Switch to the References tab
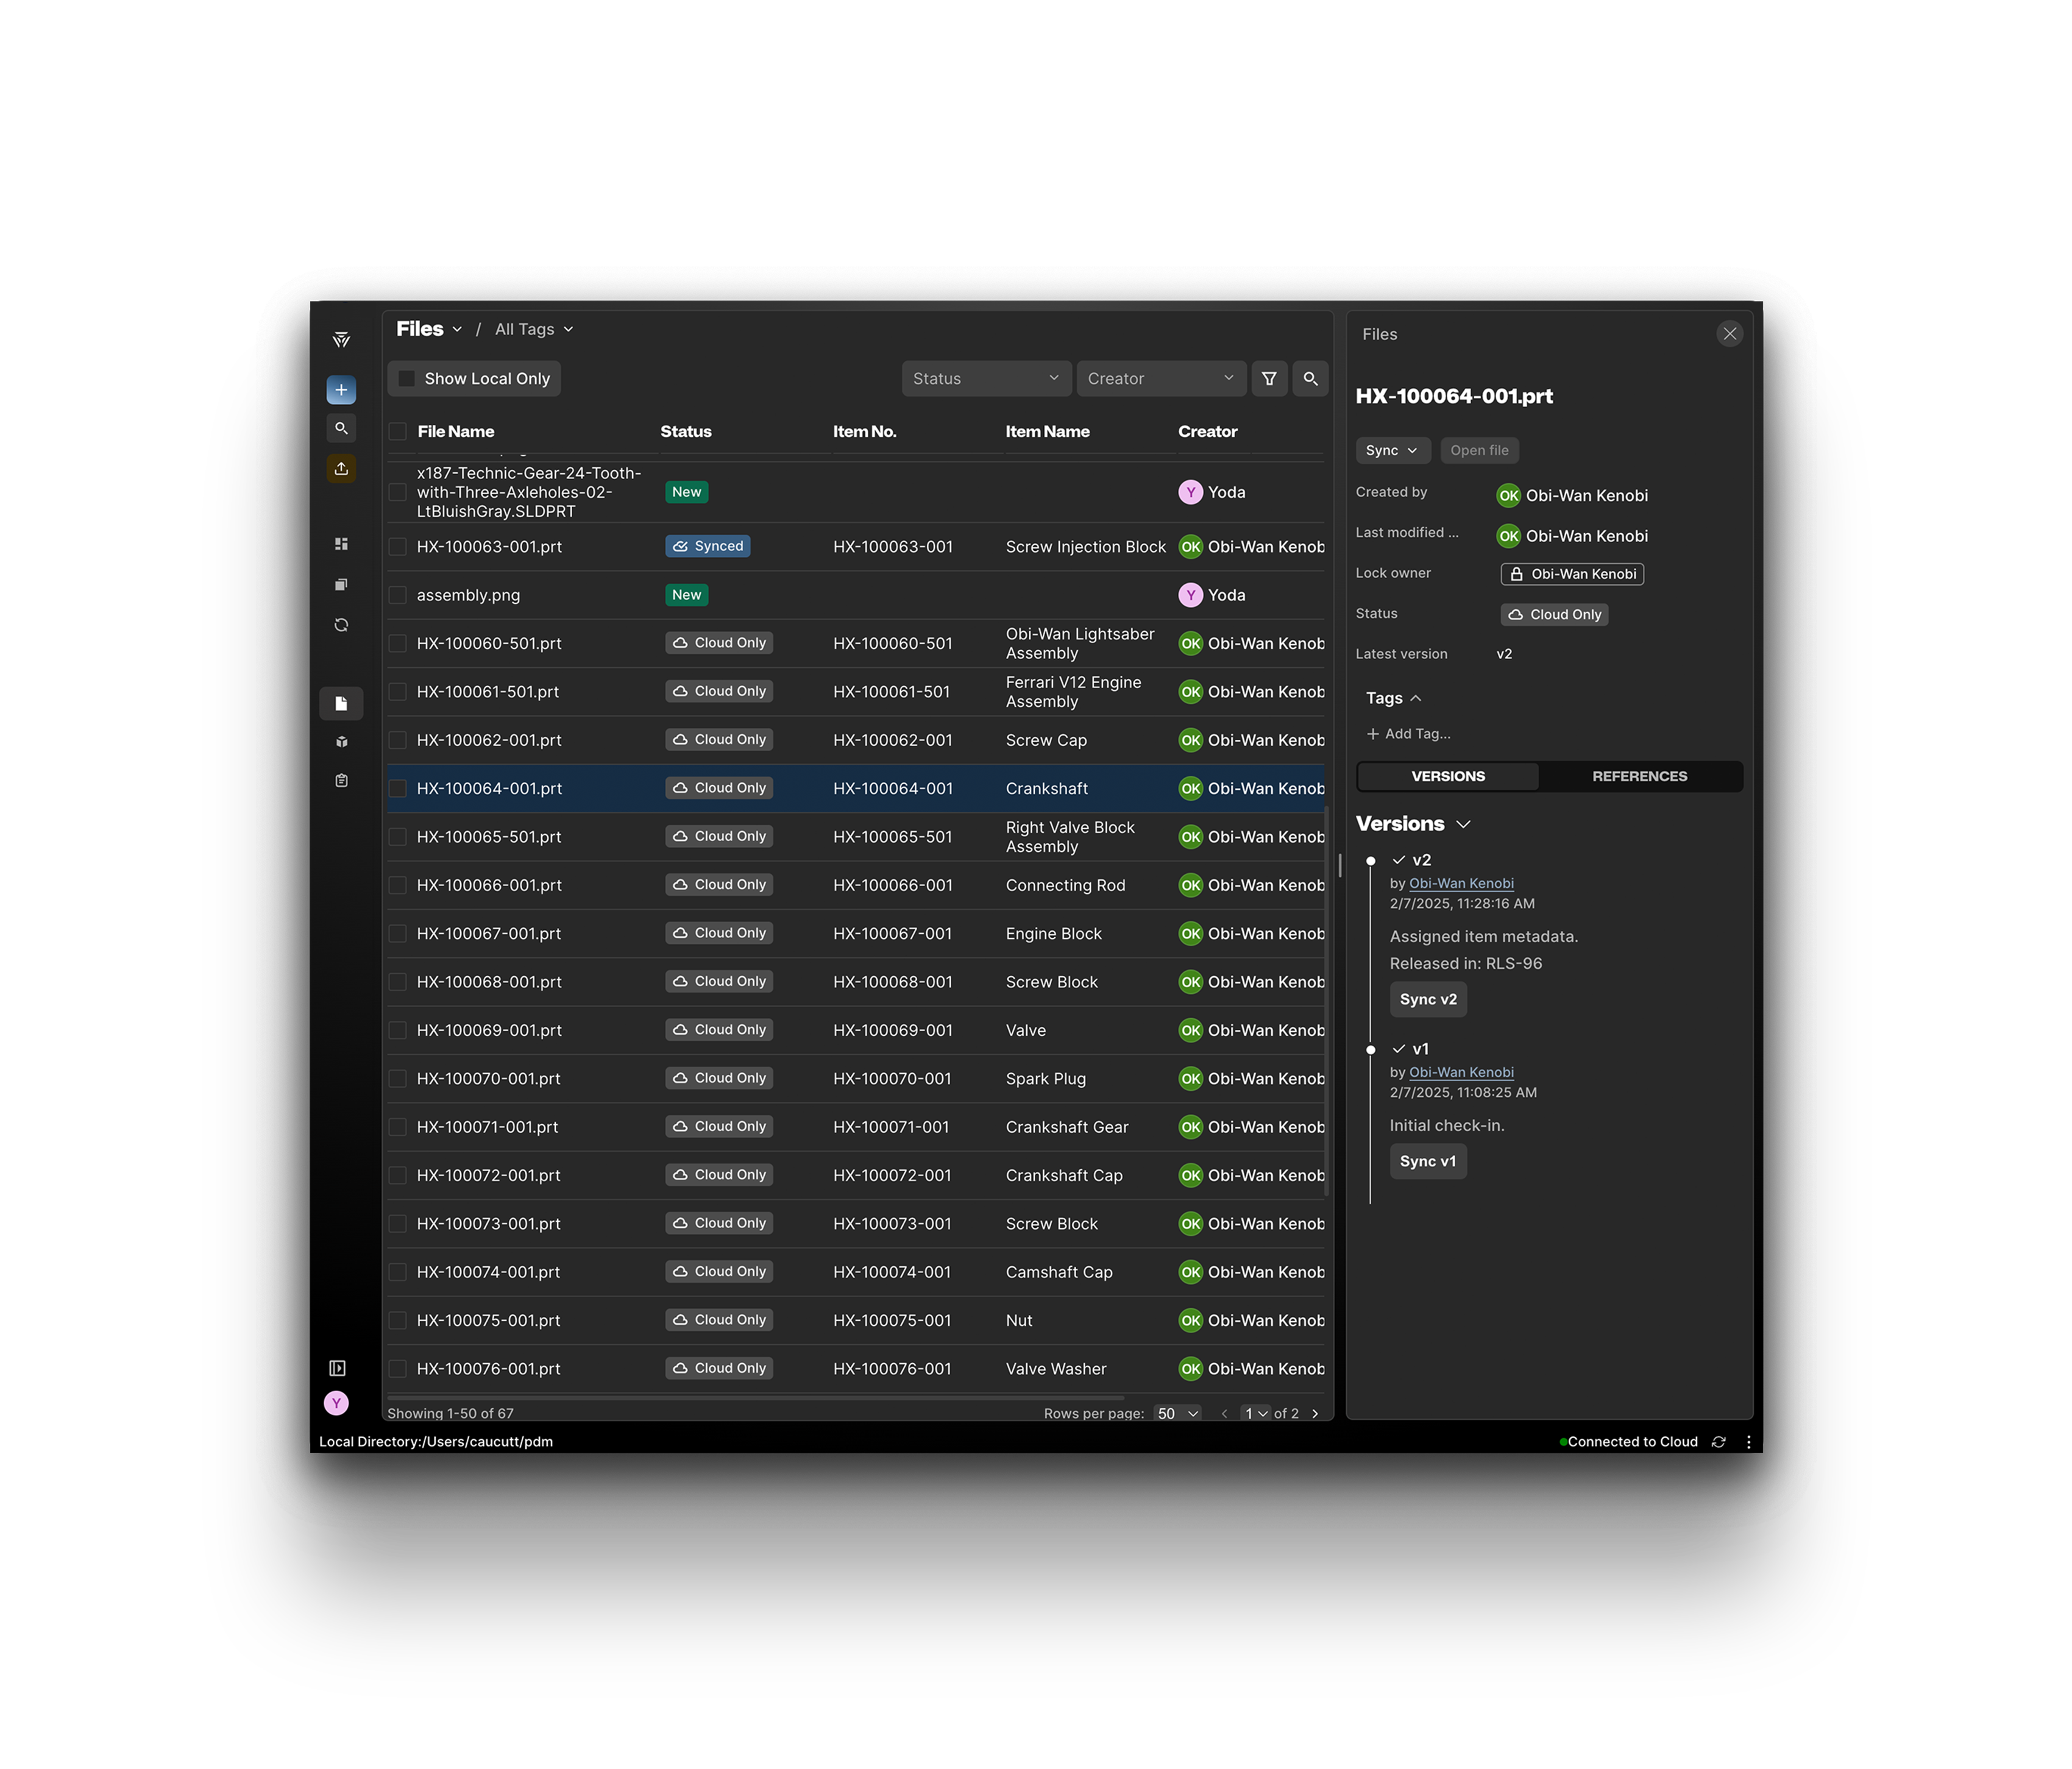 tap(1639, 776)
